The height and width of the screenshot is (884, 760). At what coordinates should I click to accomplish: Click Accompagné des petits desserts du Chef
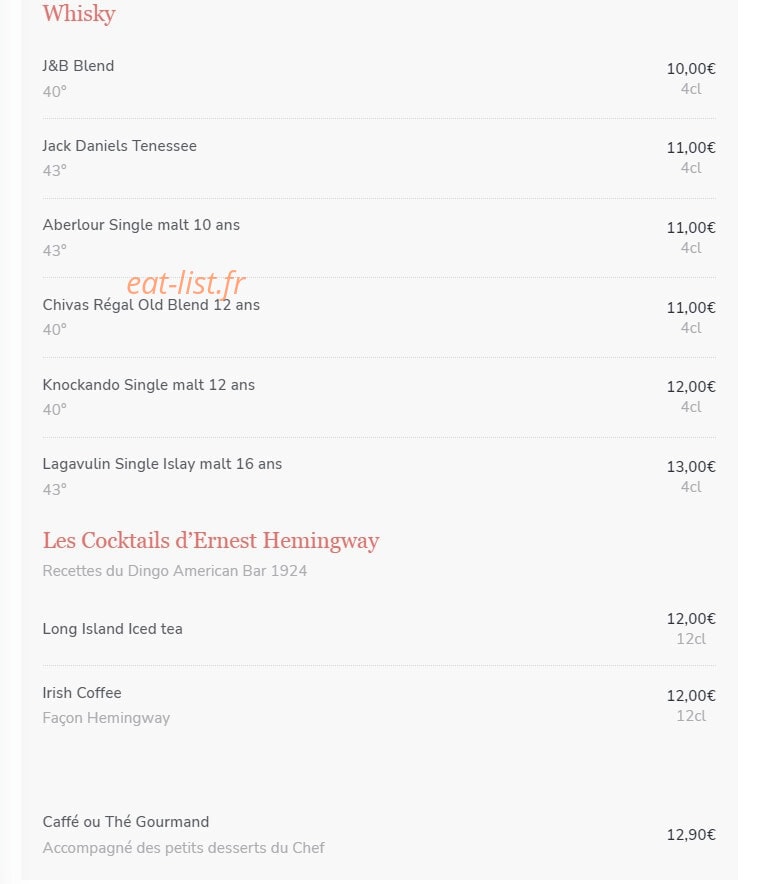point(184,848)
